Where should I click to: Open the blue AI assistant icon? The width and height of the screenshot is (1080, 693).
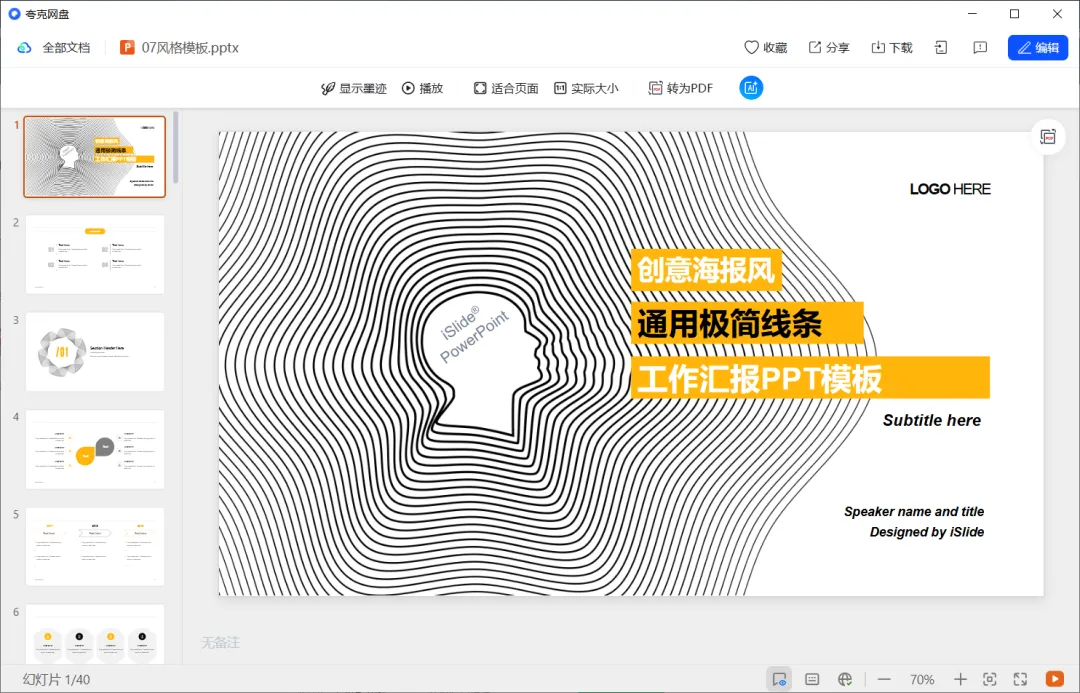(x=751, y=87)
